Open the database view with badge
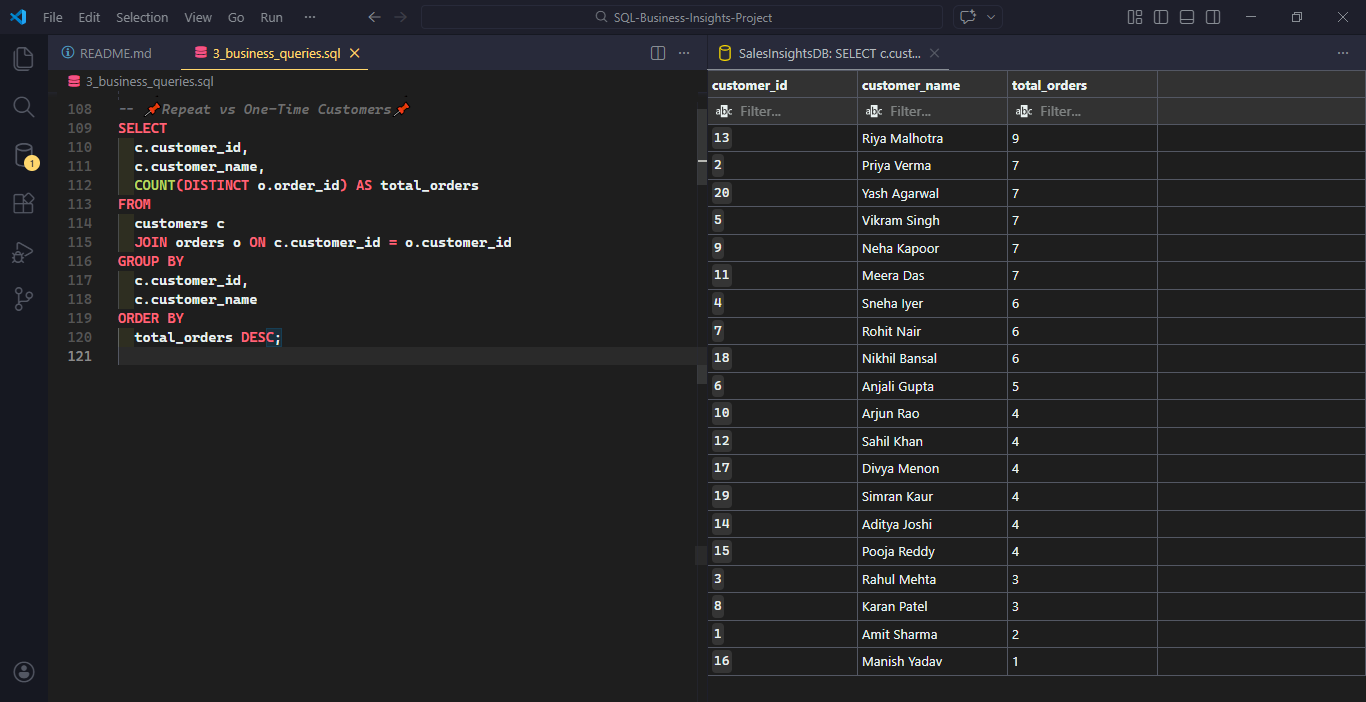 24,155
